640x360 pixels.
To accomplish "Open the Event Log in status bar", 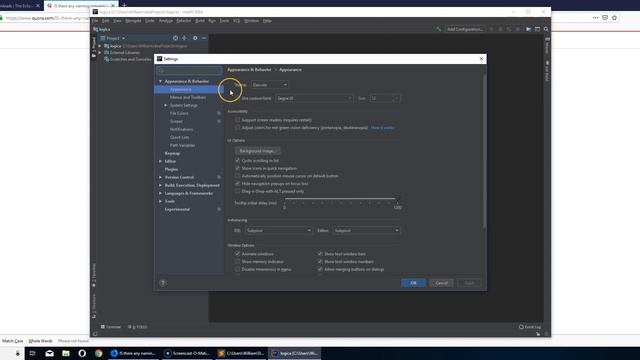I will [530, 327].
